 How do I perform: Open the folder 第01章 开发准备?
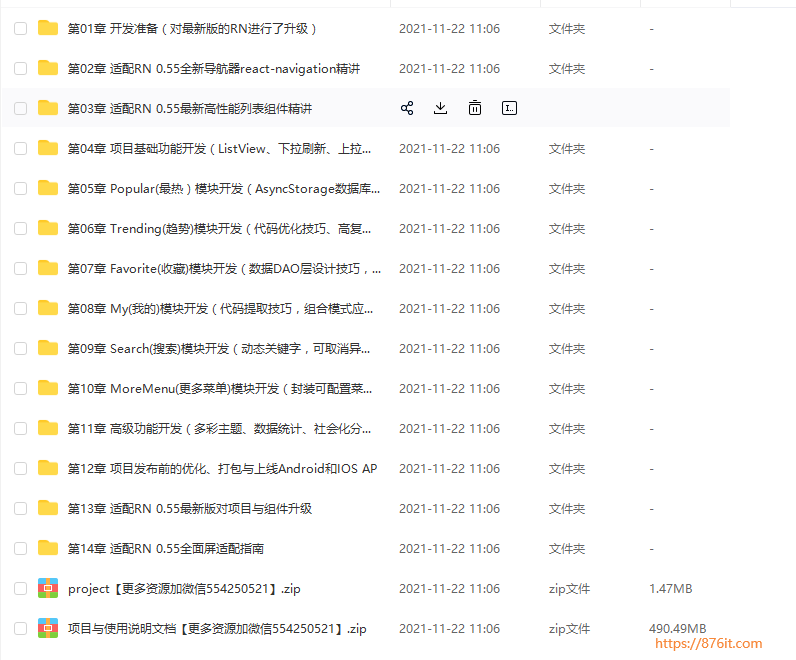(x=192, y=28)
